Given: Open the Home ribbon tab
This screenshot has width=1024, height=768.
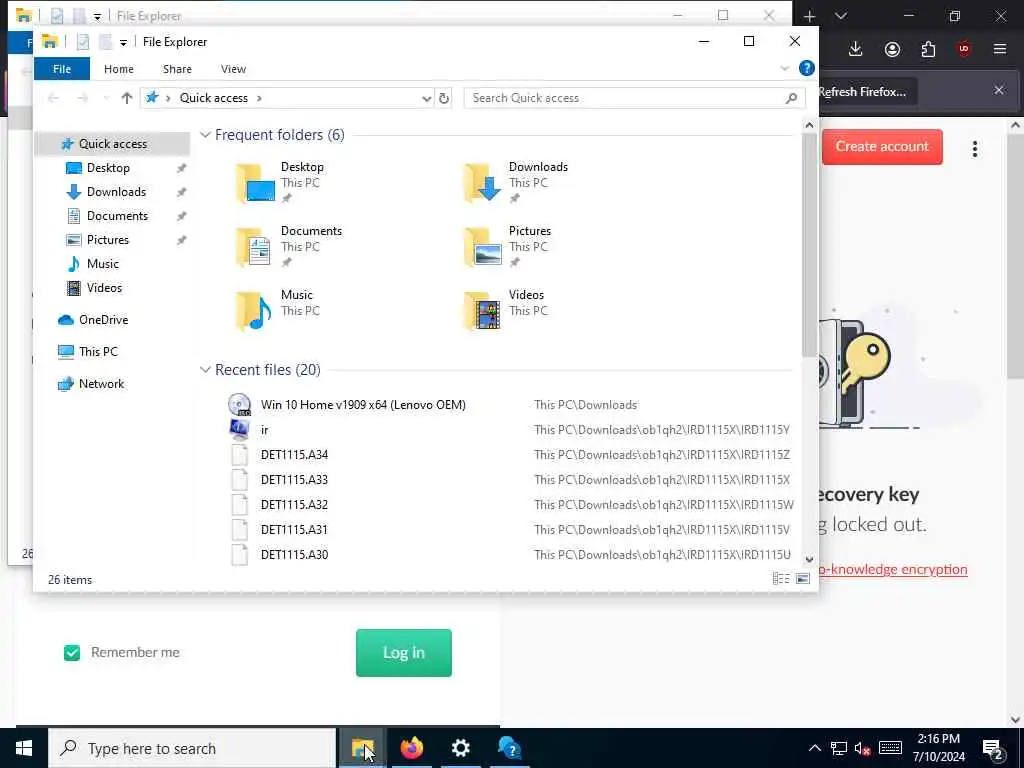Looking at the screenshot, I should [118, 69].
